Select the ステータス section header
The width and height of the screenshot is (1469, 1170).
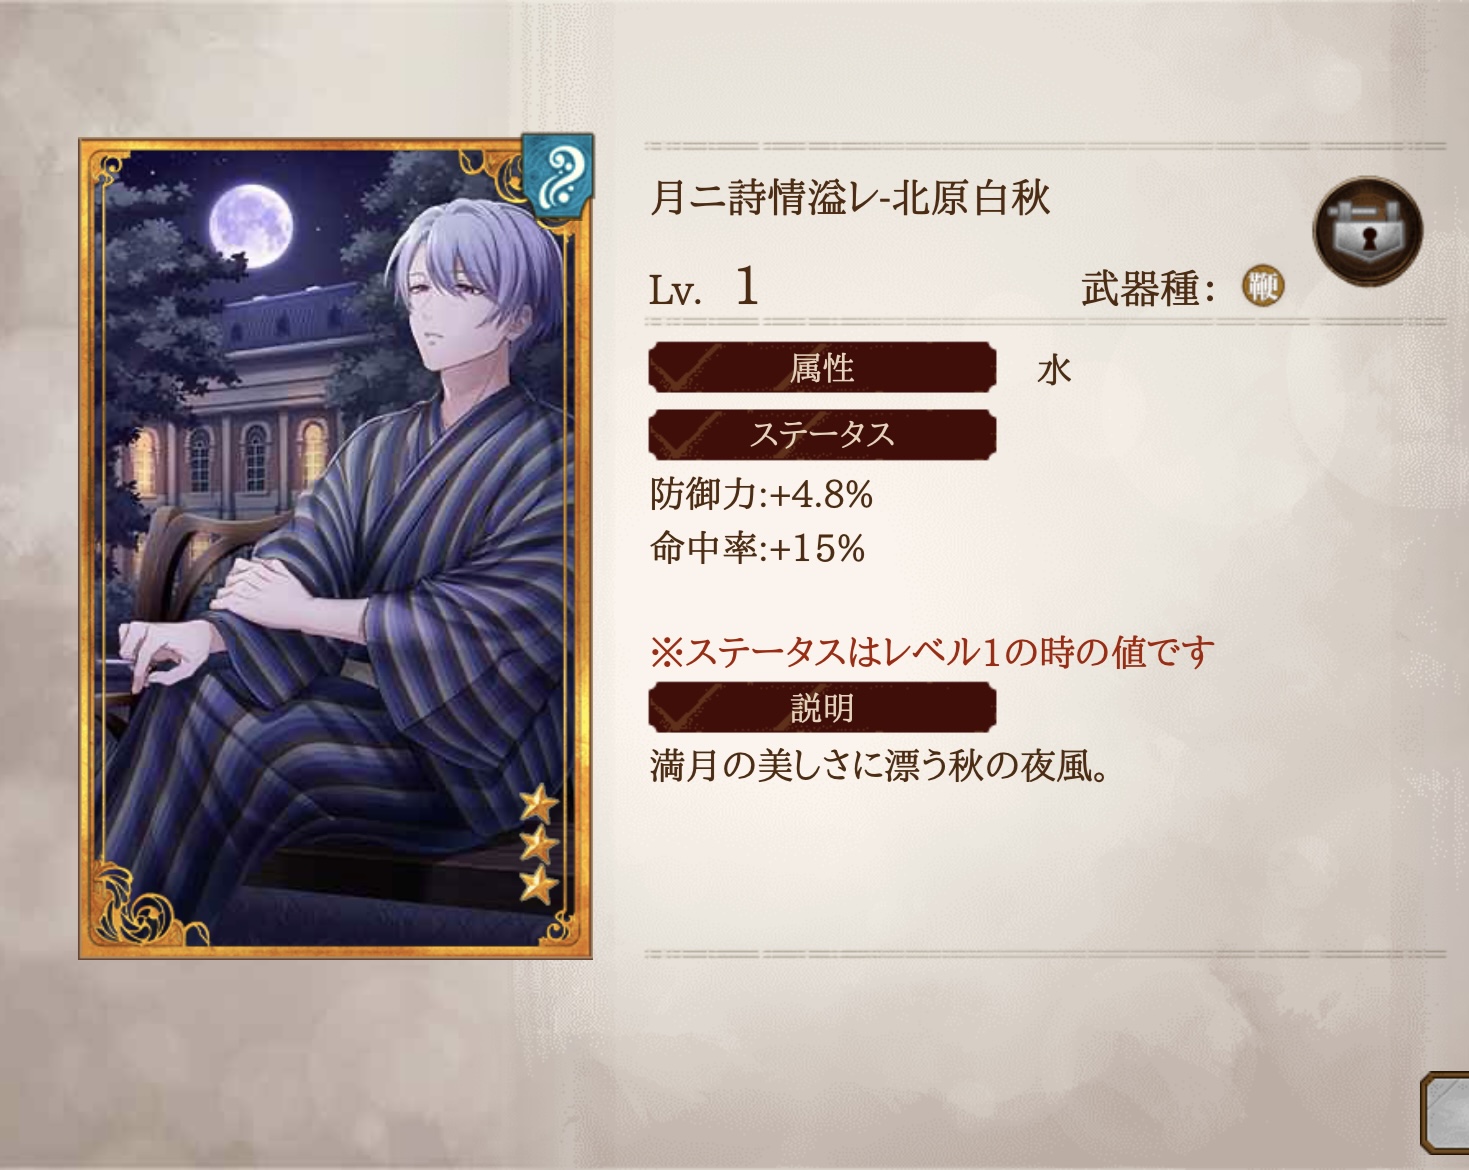(x=822, y=435)
